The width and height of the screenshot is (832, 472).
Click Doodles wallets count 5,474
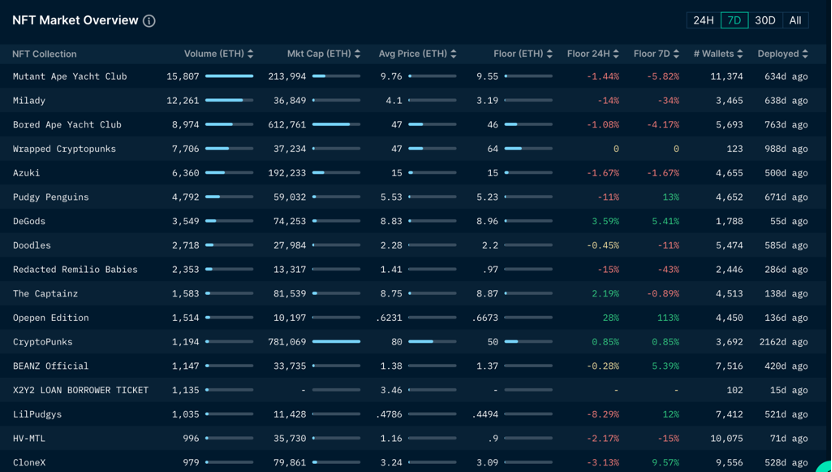(x=730, y=246)
